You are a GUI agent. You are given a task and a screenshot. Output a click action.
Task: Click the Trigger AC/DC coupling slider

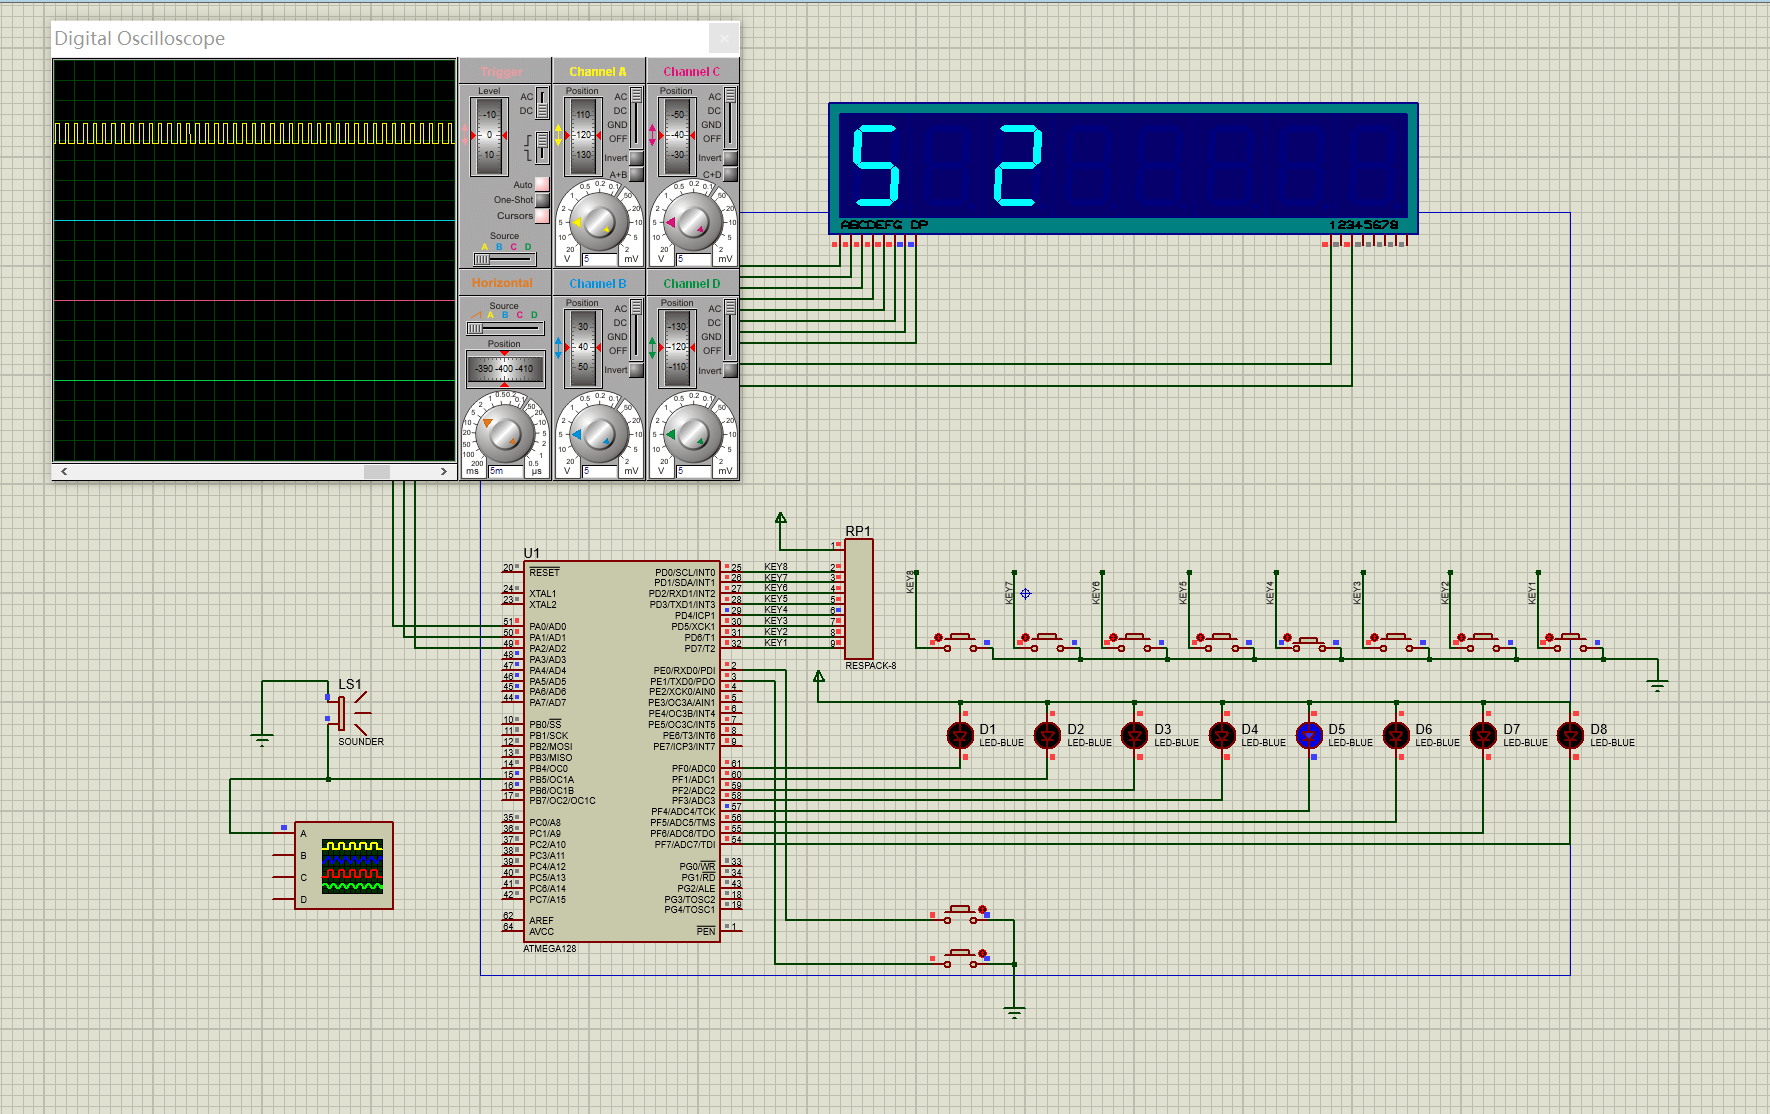542,104
